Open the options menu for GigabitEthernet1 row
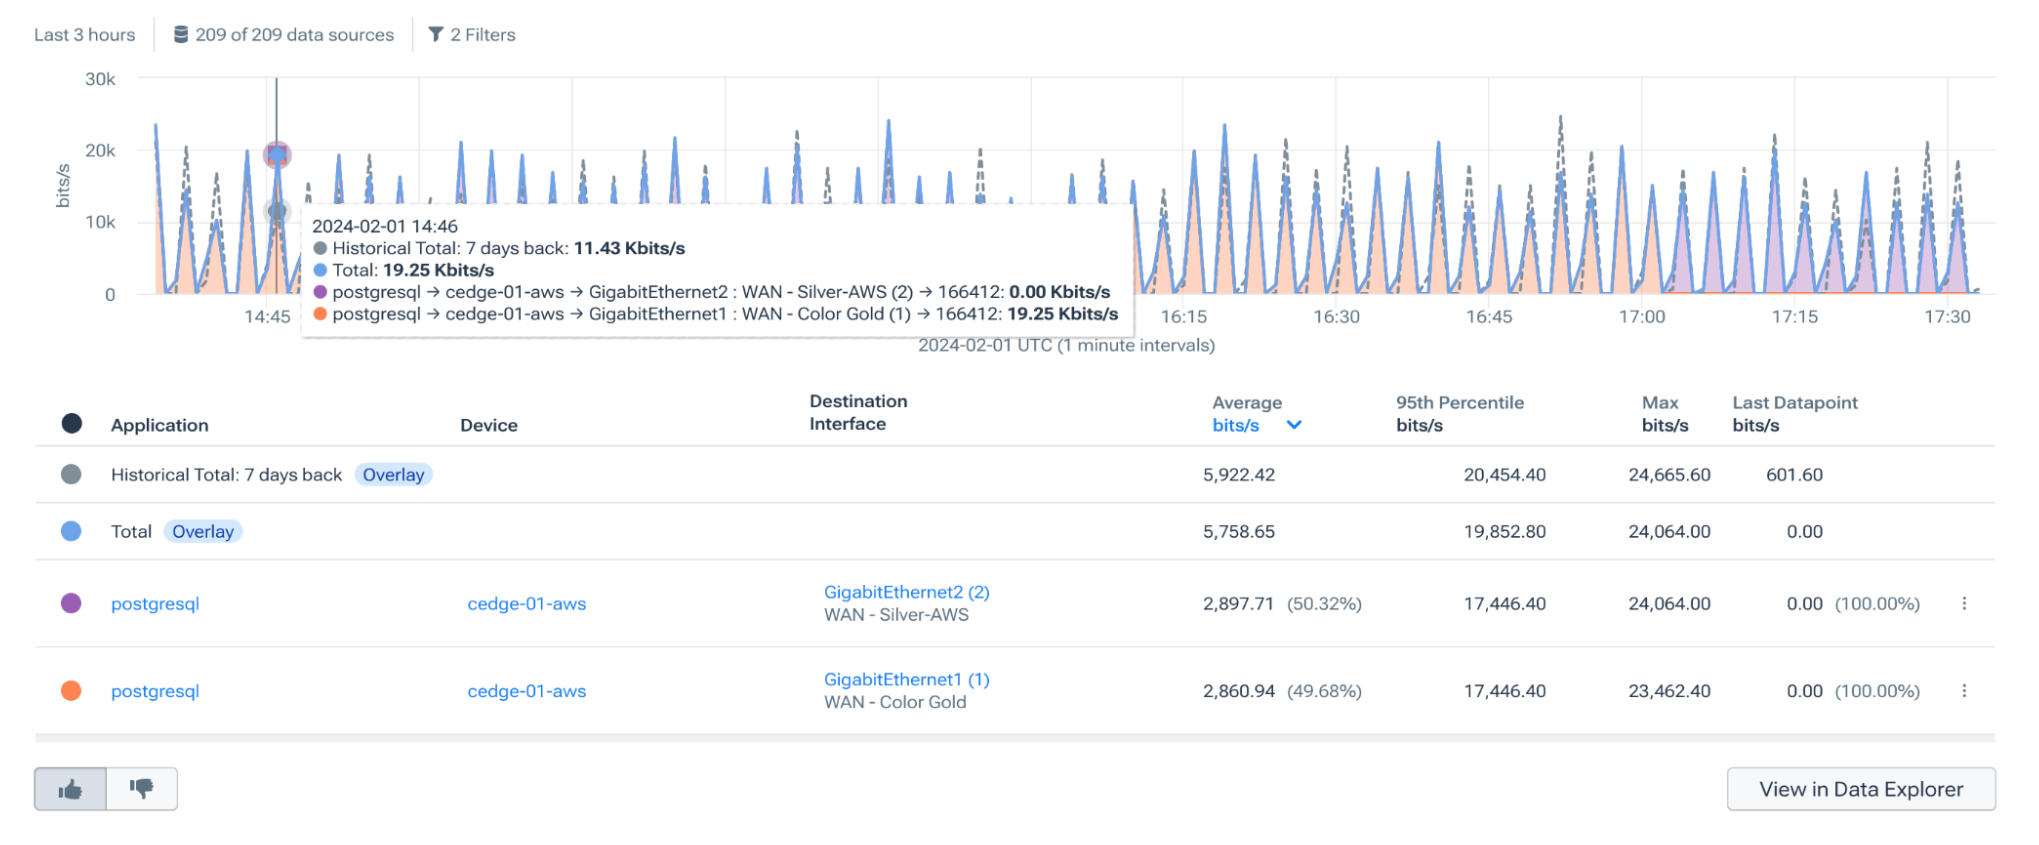 (x=1964, y=691)
